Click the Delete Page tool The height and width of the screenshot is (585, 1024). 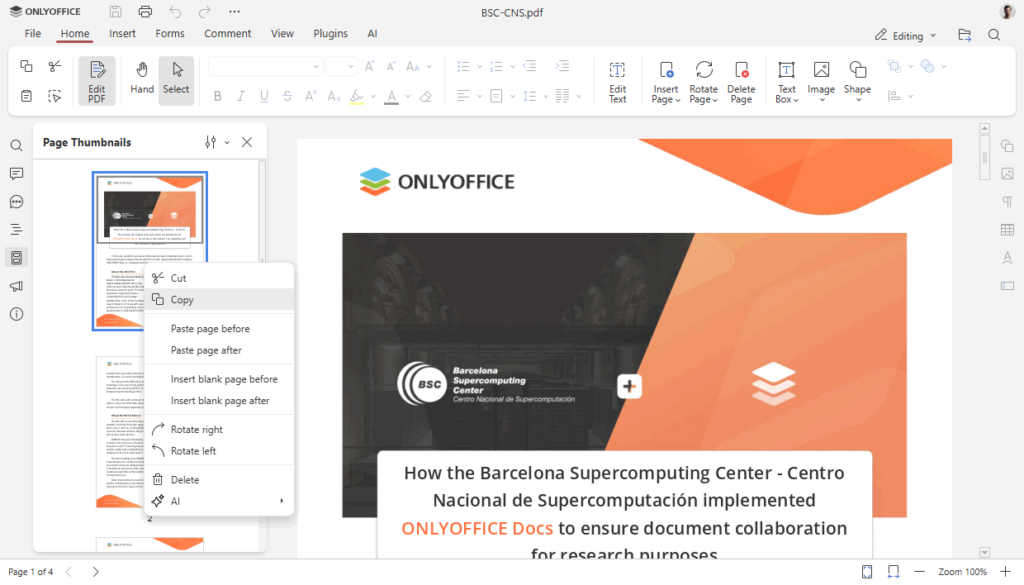[741, 80]
